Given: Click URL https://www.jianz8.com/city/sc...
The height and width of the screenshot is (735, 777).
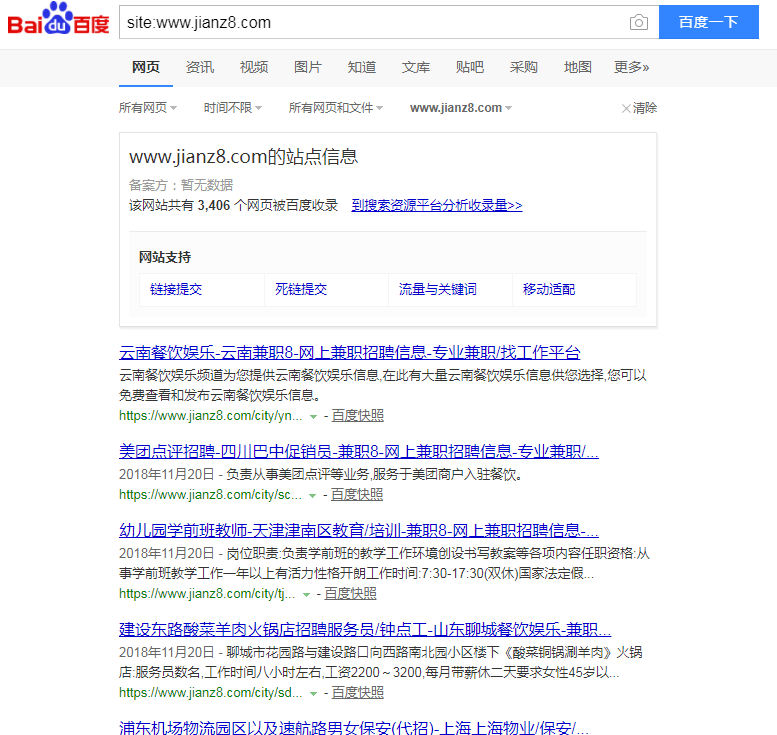Looking at the screenshot, I should pyautogui.click(x=210, y=495).
